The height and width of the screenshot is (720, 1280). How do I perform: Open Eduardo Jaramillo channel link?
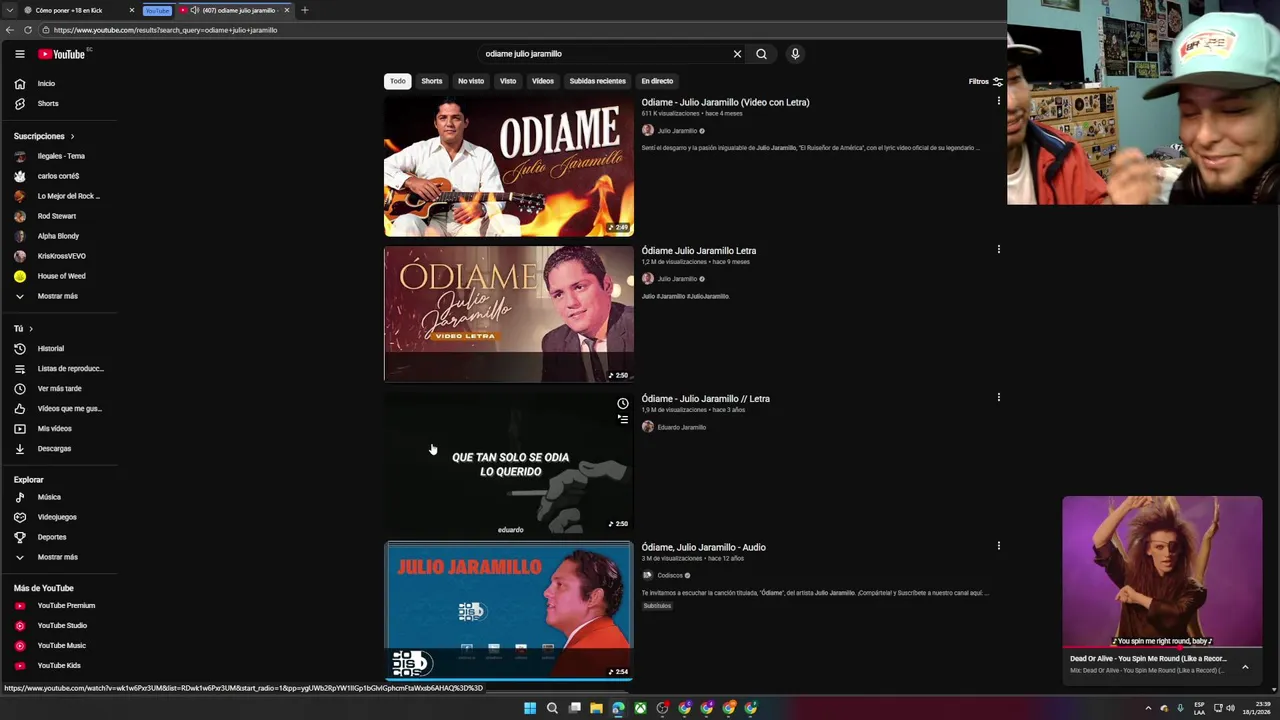click(x=681, y=427)
